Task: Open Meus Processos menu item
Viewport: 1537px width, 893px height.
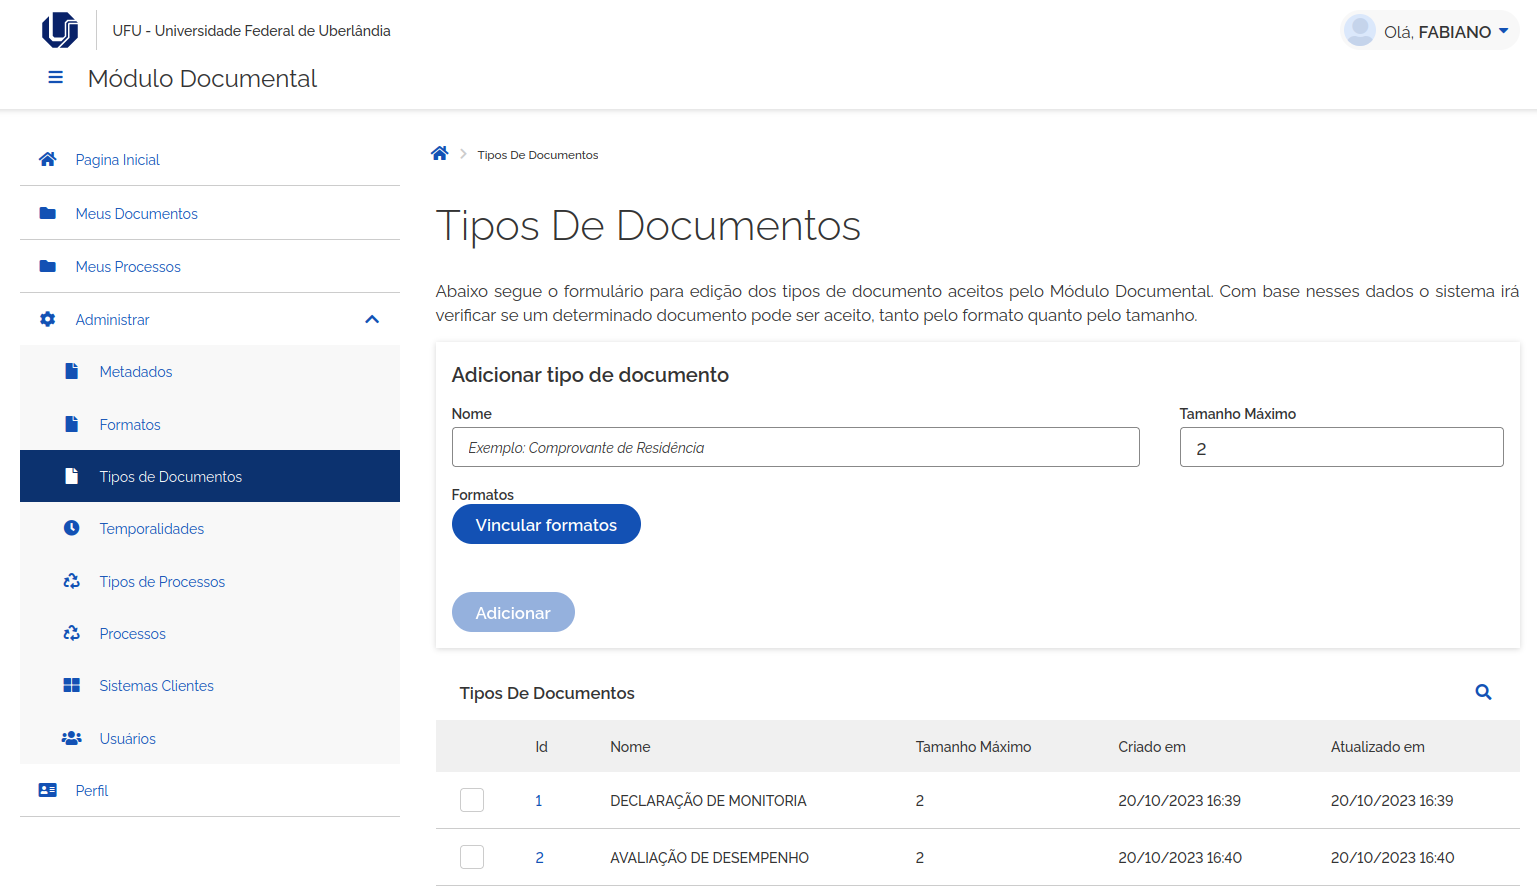Action: pos(128,267)
